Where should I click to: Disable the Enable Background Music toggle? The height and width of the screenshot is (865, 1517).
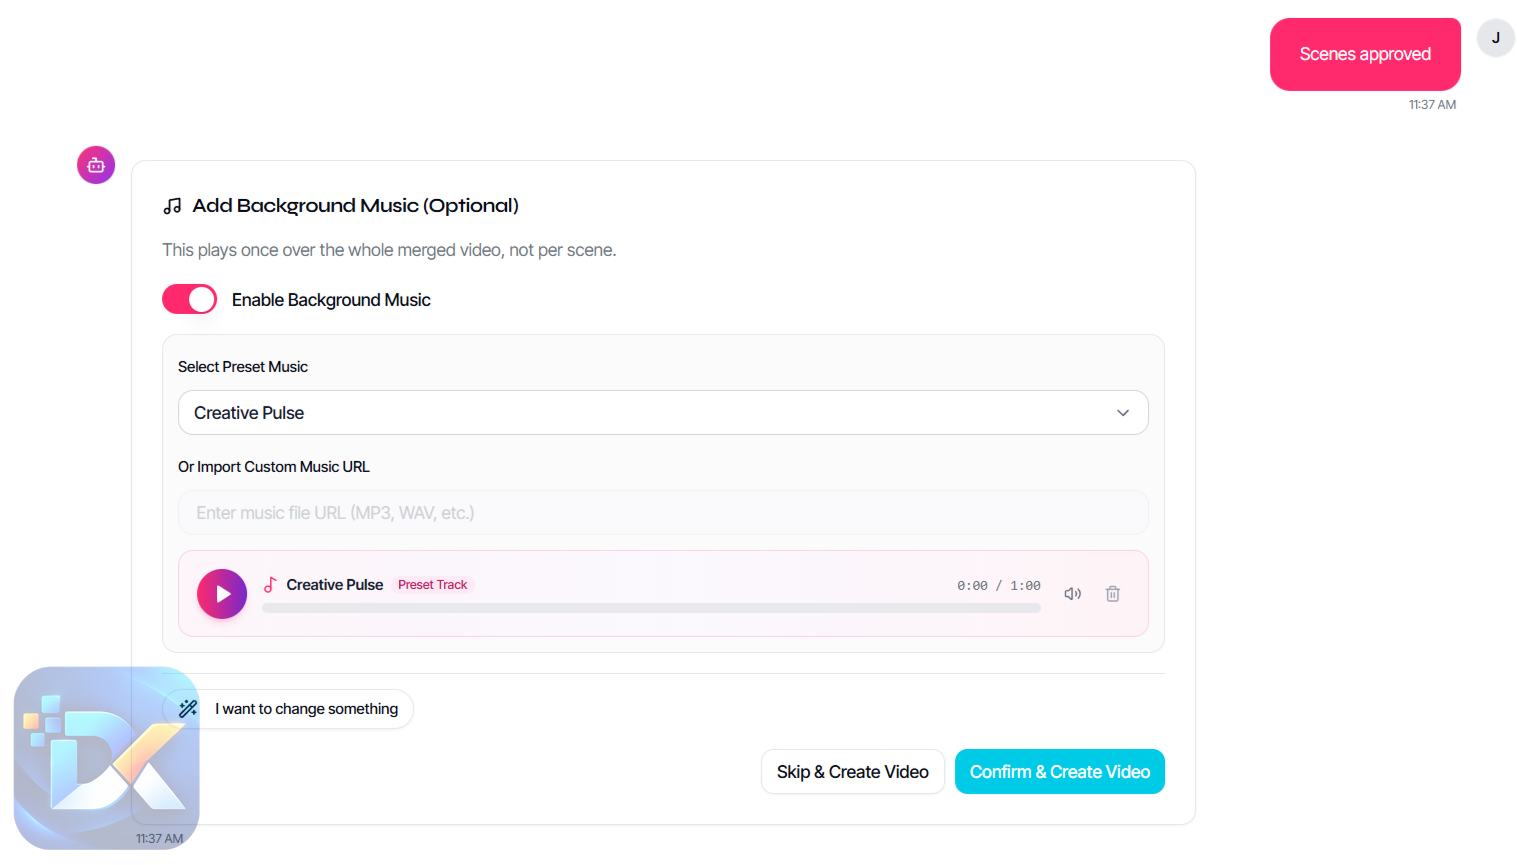click(x=189, y=299)
